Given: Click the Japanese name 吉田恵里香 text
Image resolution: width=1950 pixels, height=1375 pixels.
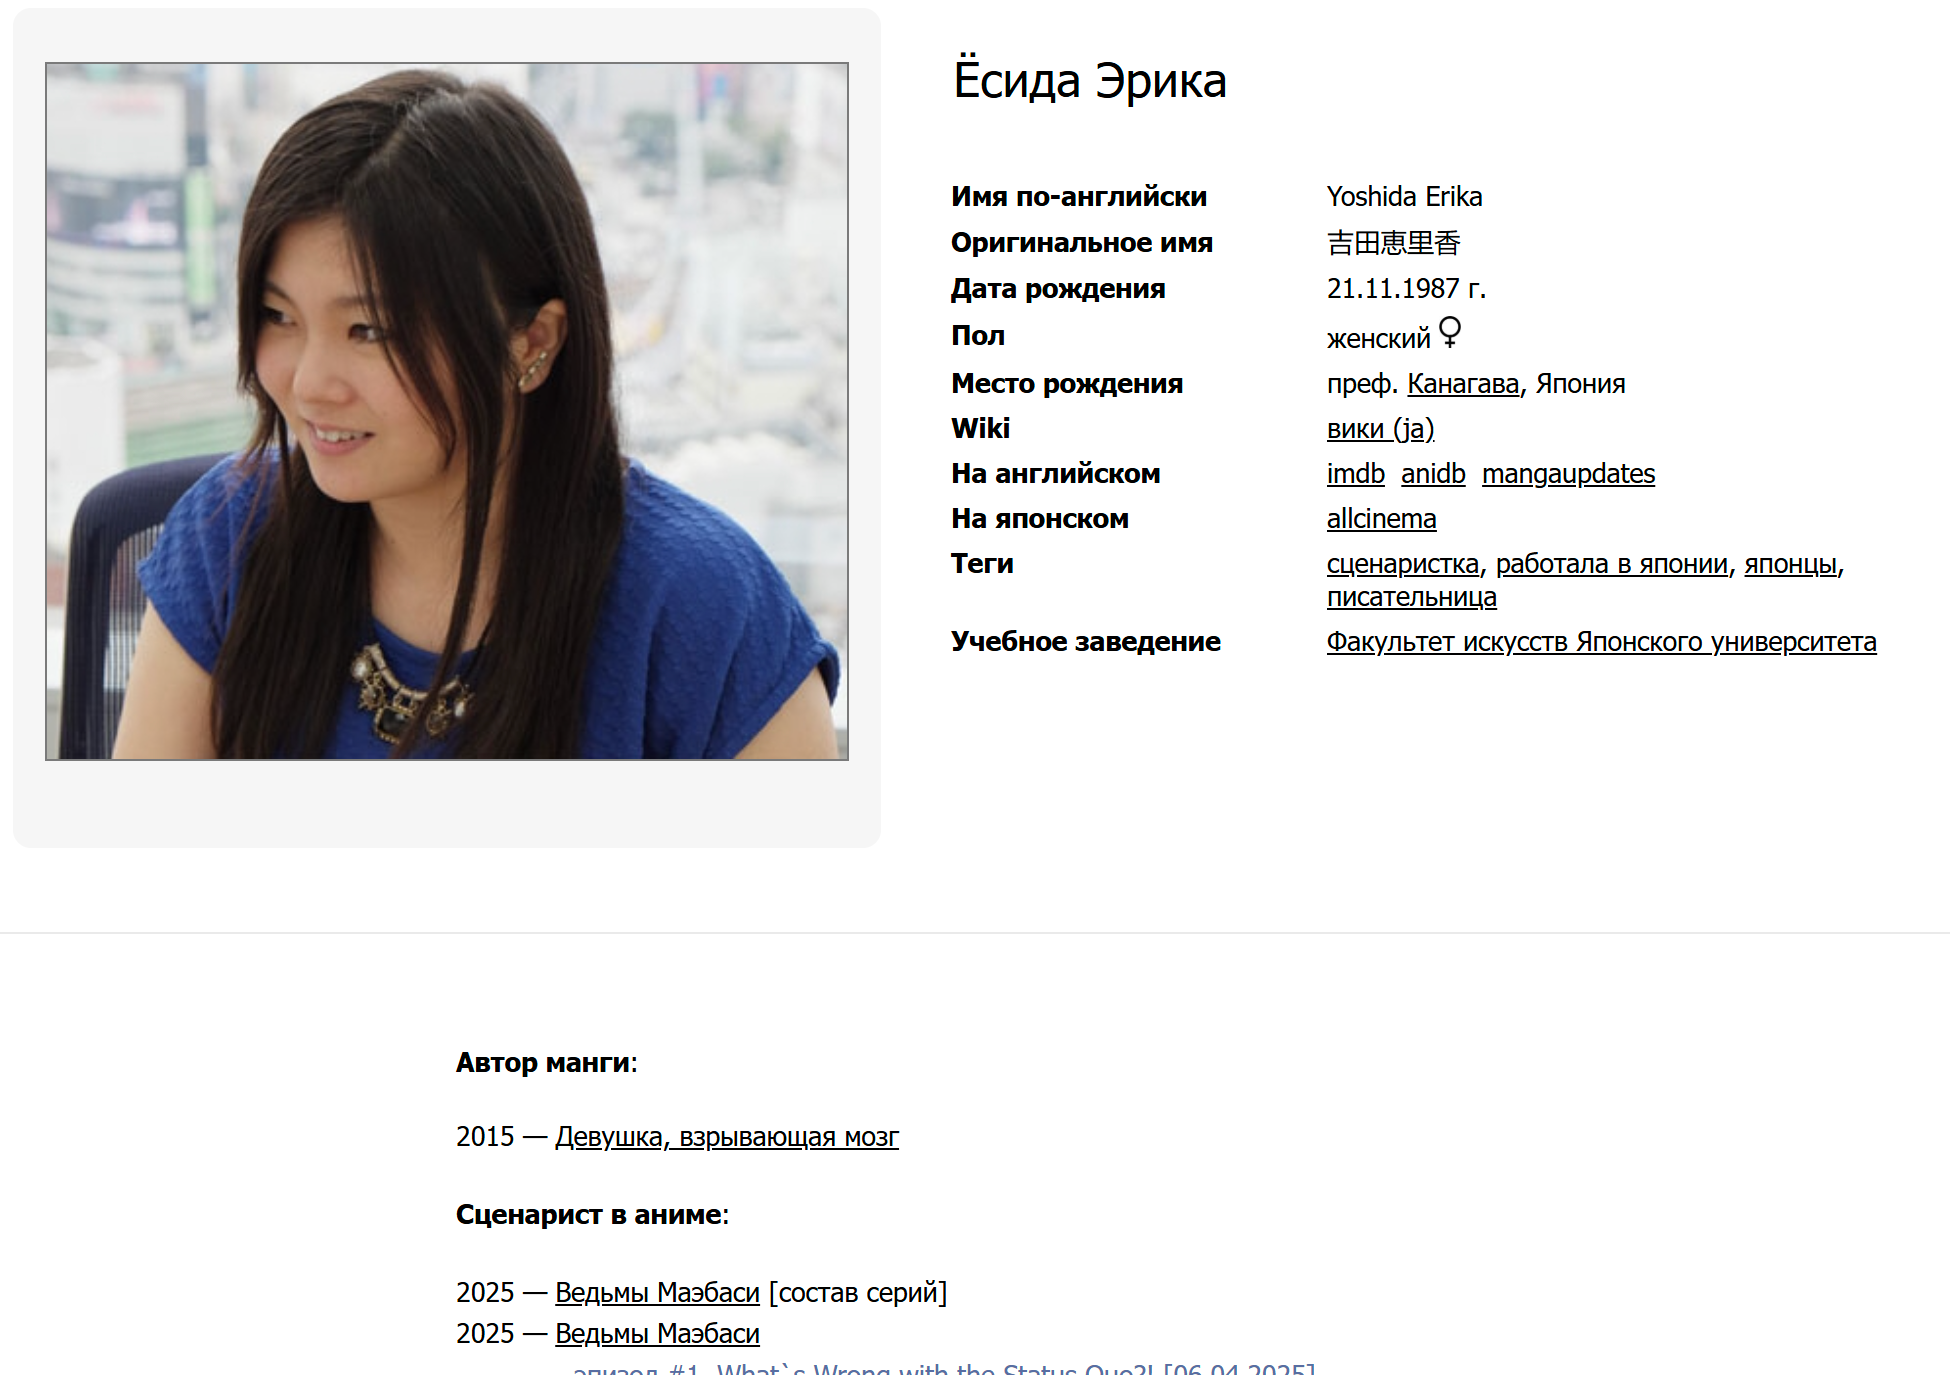Looking at the screenshot, I should coord(1393,243).
